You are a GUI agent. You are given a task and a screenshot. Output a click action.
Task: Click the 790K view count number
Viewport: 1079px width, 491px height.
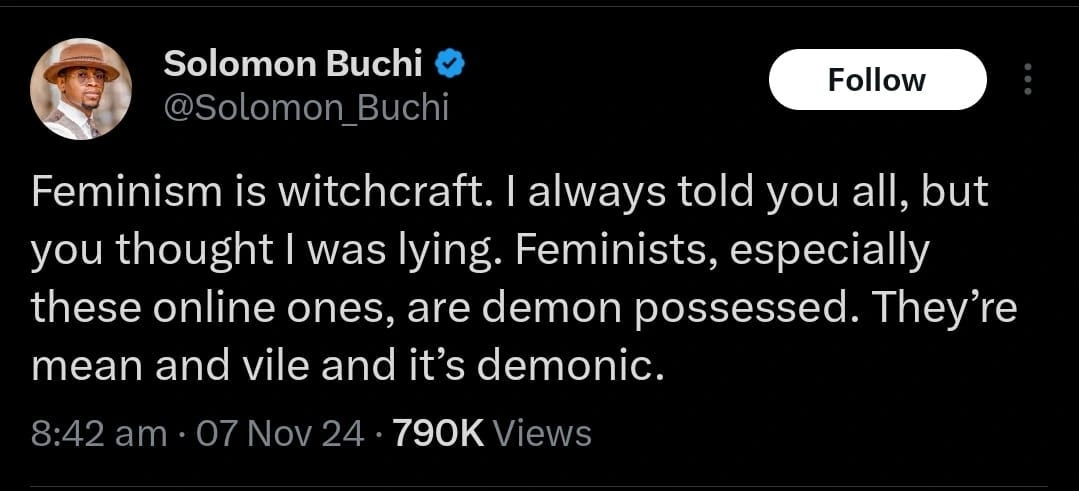tap(439, 433)
